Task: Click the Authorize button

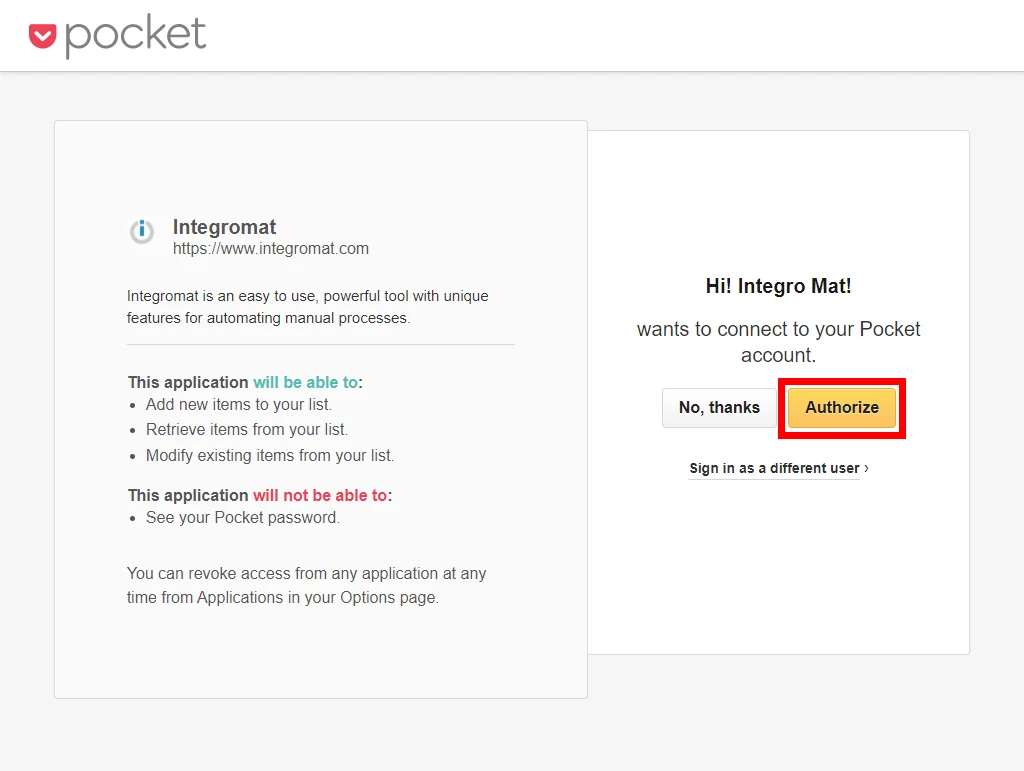Action: (842, 408)
